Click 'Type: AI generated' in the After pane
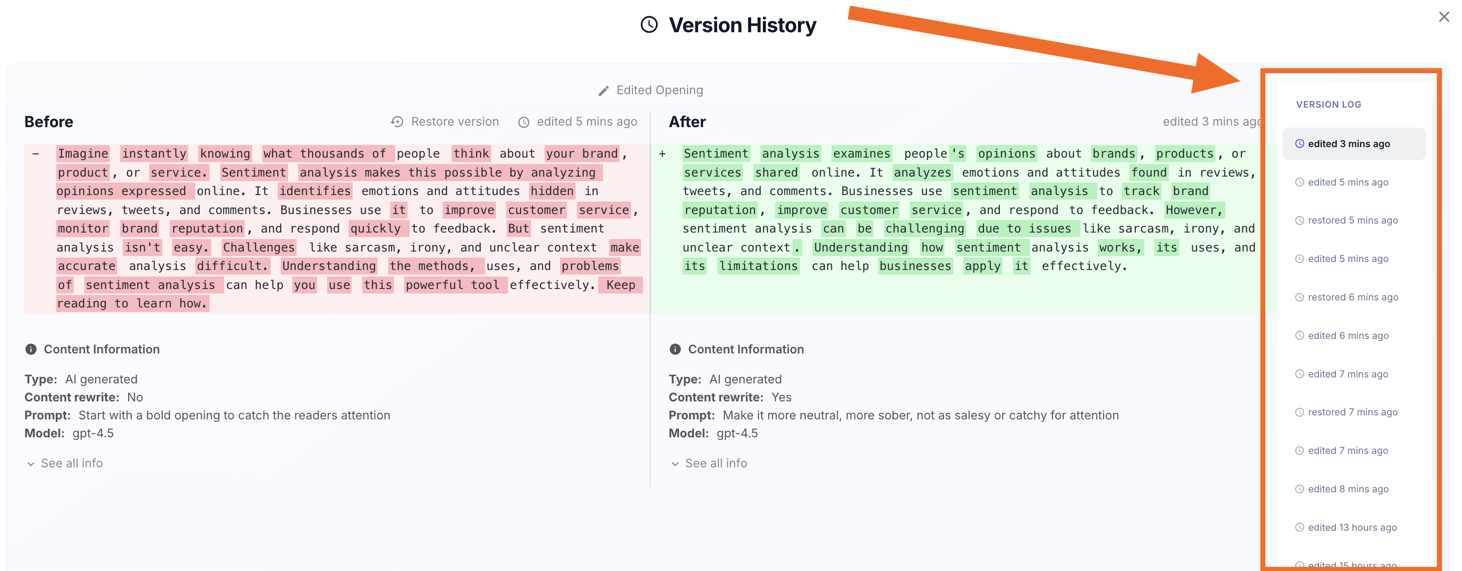1462x571 pixels. [725, 379]
